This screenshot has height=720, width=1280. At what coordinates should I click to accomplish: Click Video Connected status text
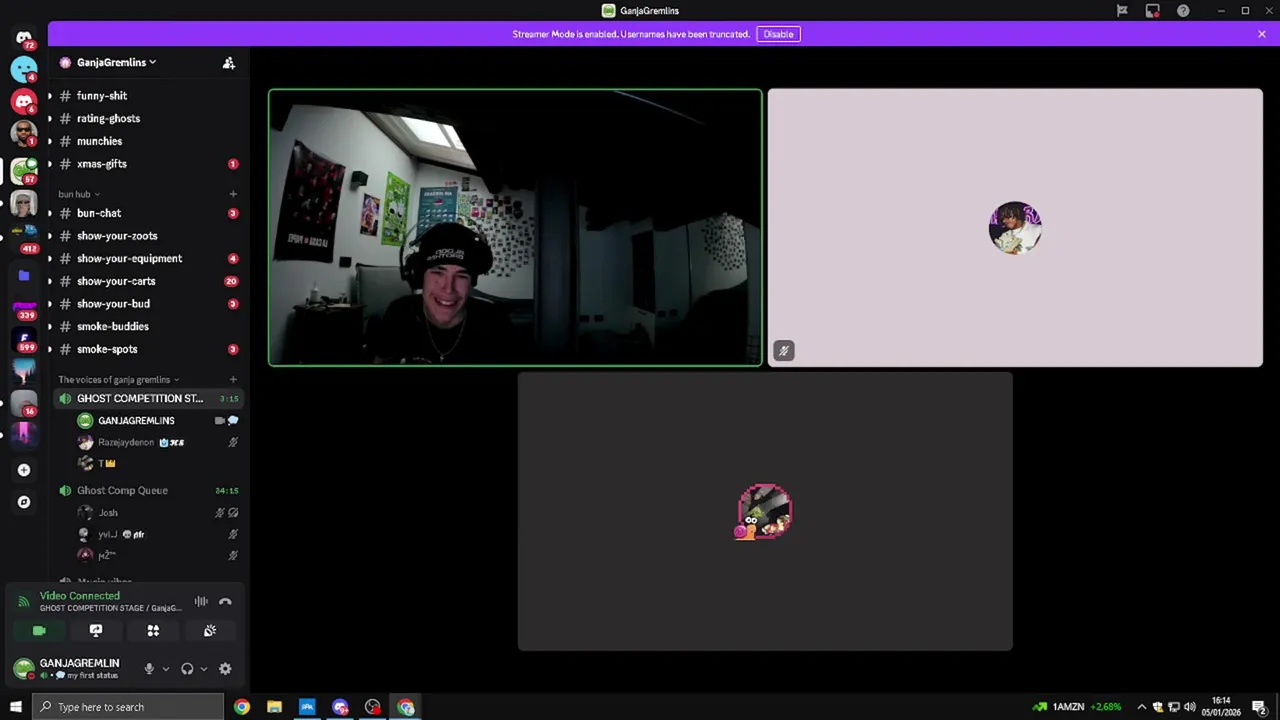80,596
